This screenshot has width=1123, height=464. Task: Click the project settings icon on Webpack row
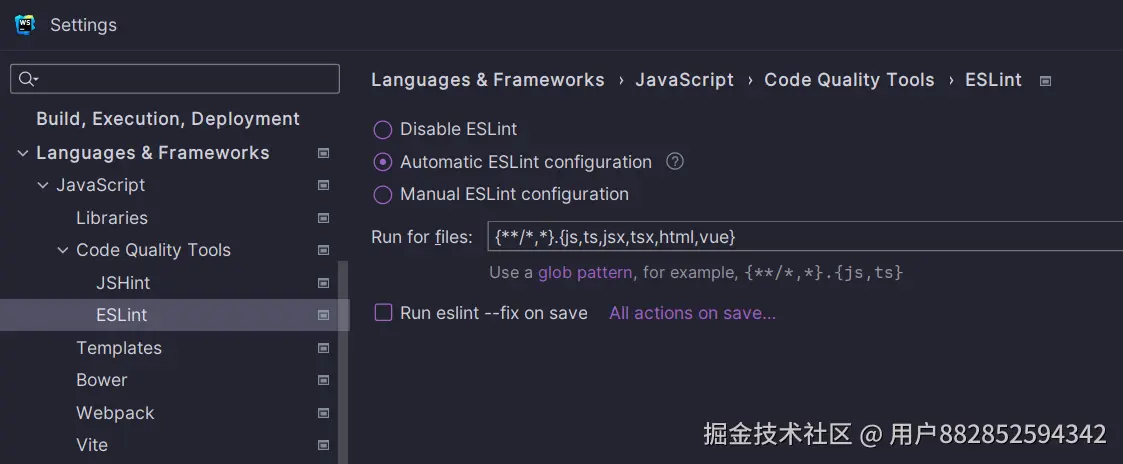(323, 413)
